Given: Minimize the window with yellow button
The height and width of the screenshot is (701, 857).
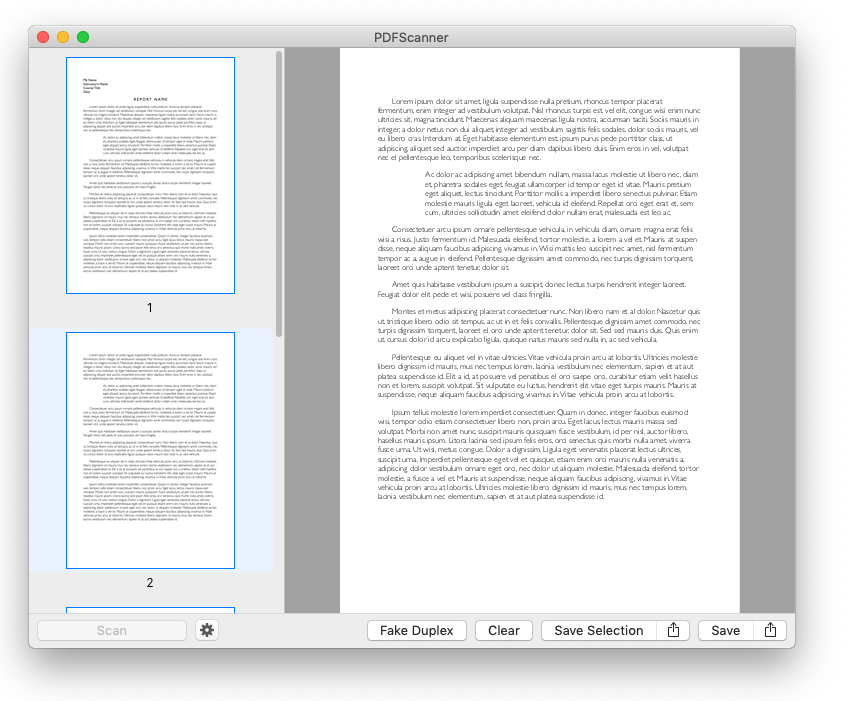Looking at the screenshot, I should point(63,37).
